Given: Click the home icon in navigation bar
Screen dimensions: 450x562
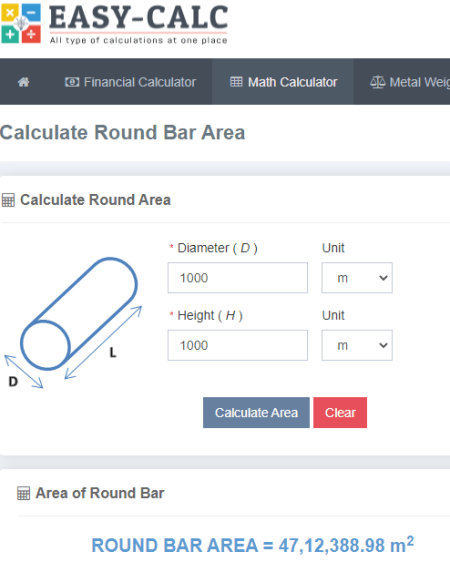Looking at the screenshot, I should click(x=24, y=82).
